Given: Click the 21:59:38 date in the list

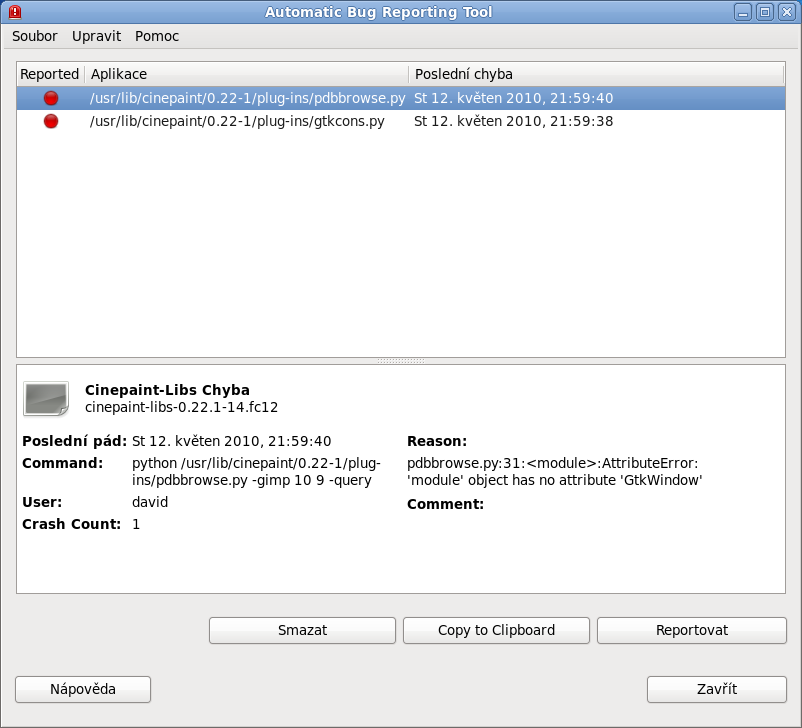Looking at the screenshot, I should (513, 121).
